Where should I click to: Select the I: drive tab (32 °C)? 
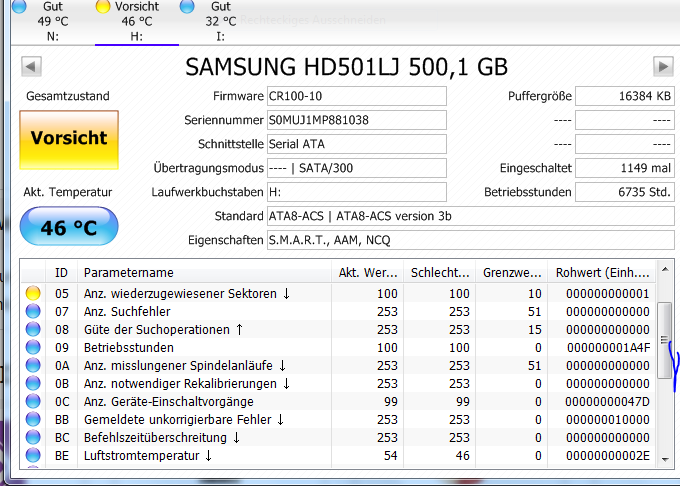tap(220, 21)
